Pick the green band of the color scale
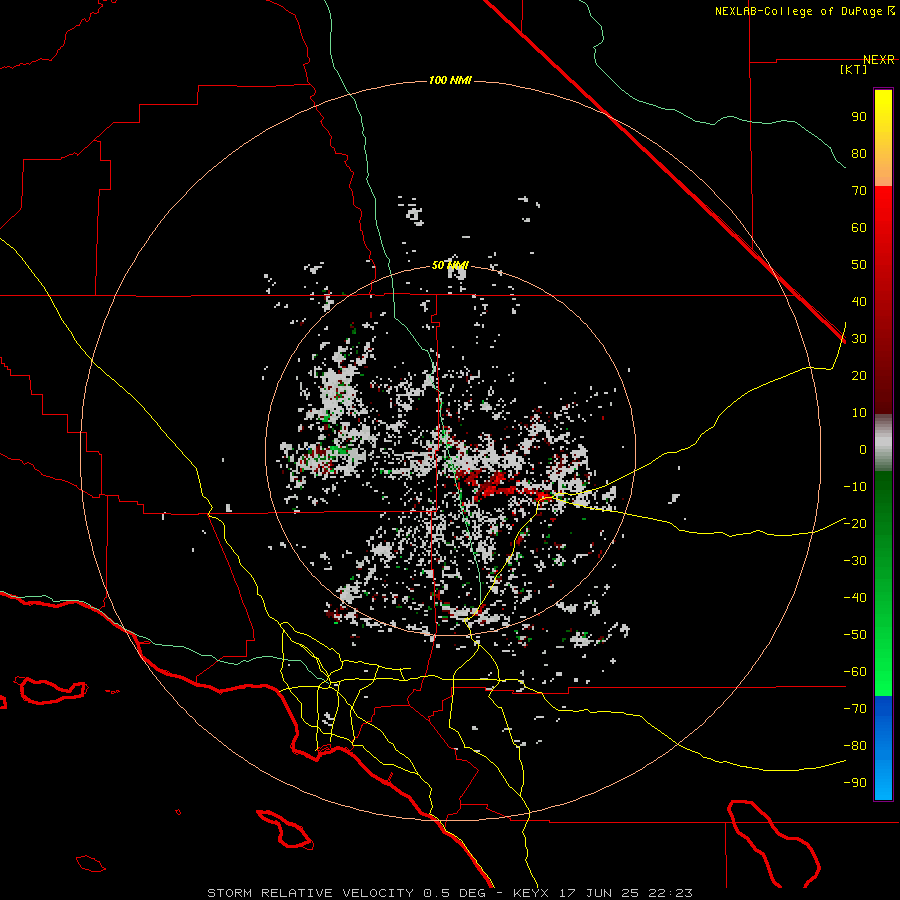Image resolution: width=900 pixels, height=900 pixels. (883, 584)
